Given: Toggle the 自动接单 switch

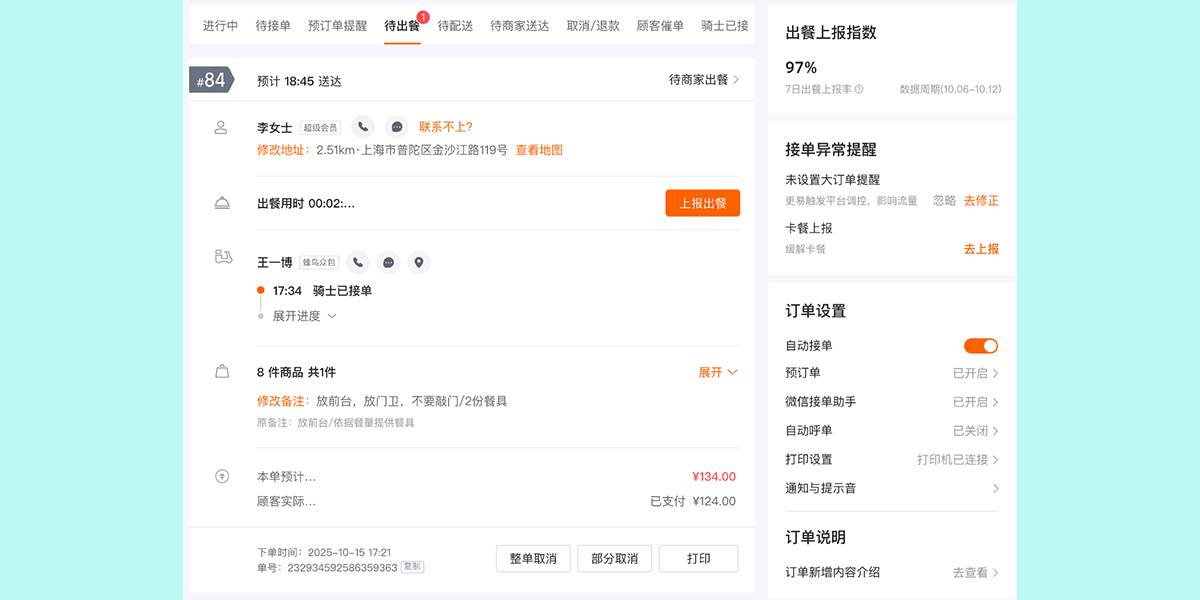Looking at the screenshot, I should (980, 346).
